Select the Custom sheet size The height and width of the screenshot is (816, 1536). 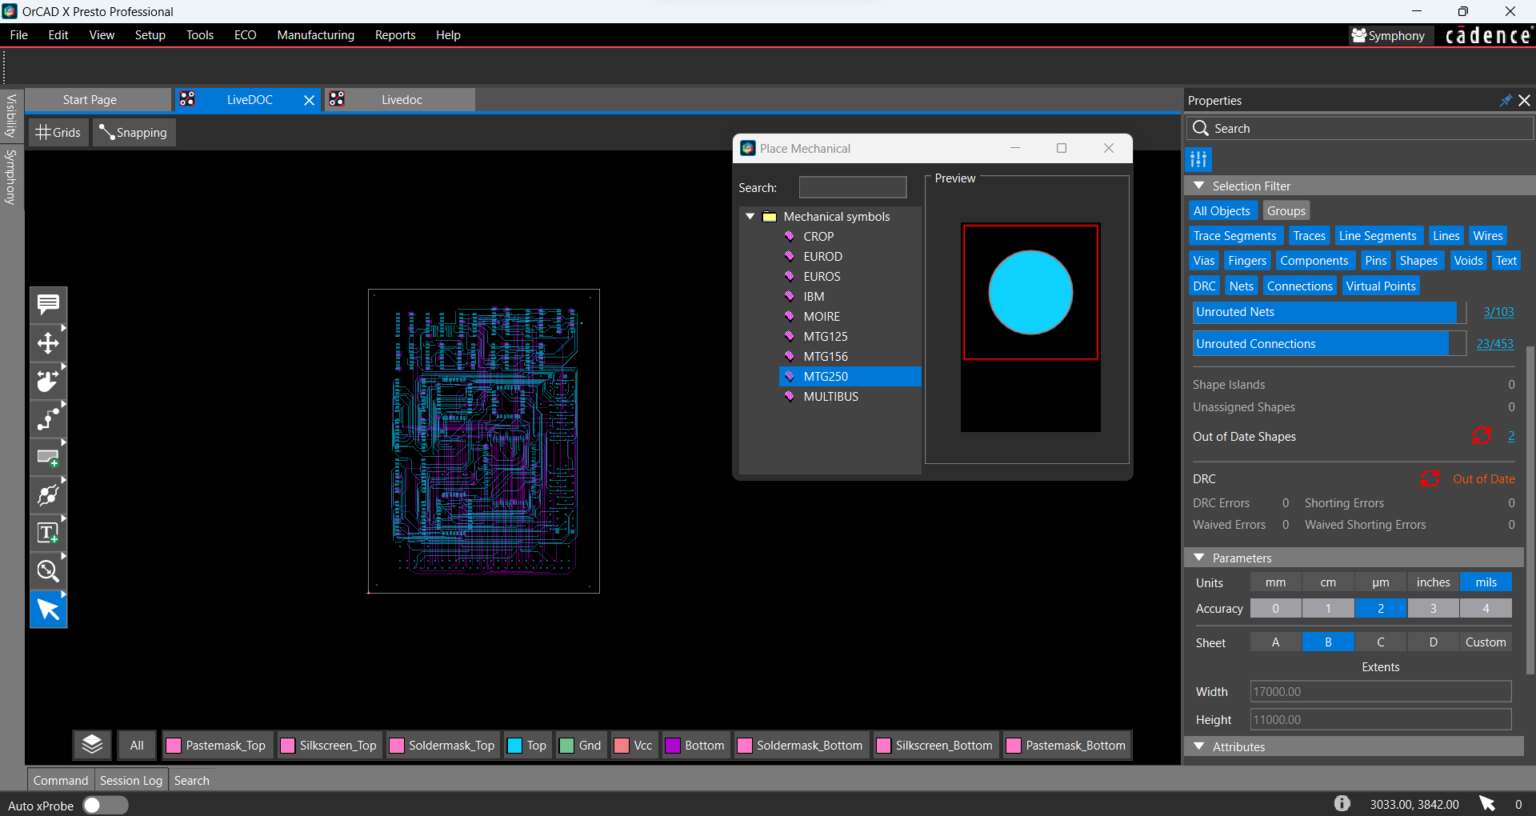[1486, 642]
